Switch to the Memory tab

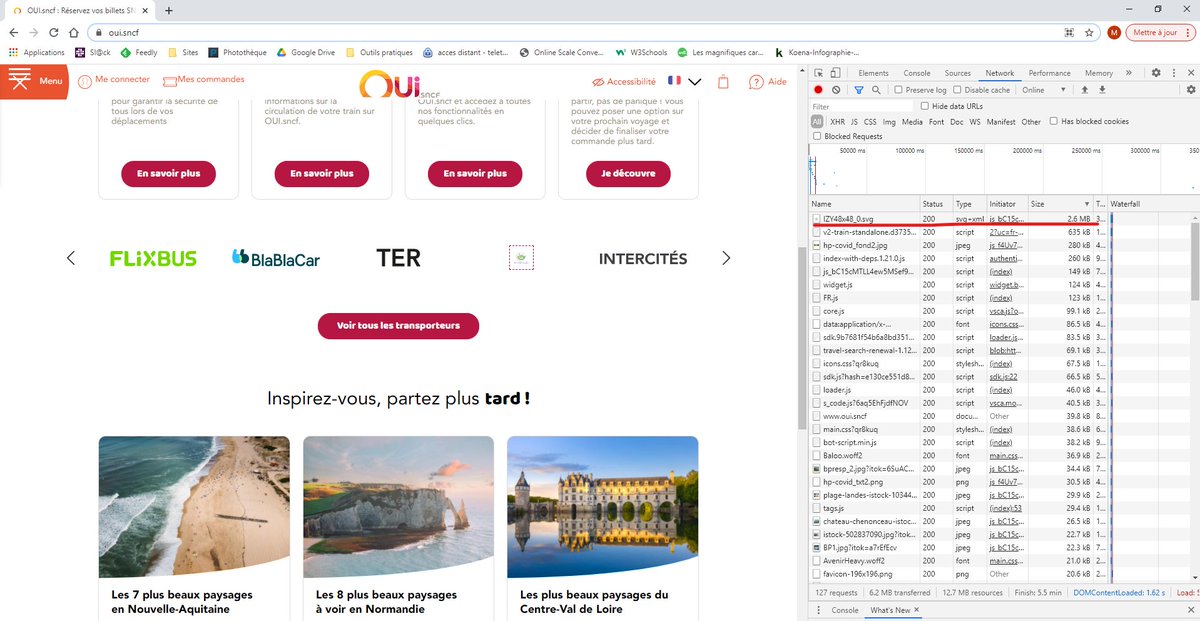[x=1099, y=73]
